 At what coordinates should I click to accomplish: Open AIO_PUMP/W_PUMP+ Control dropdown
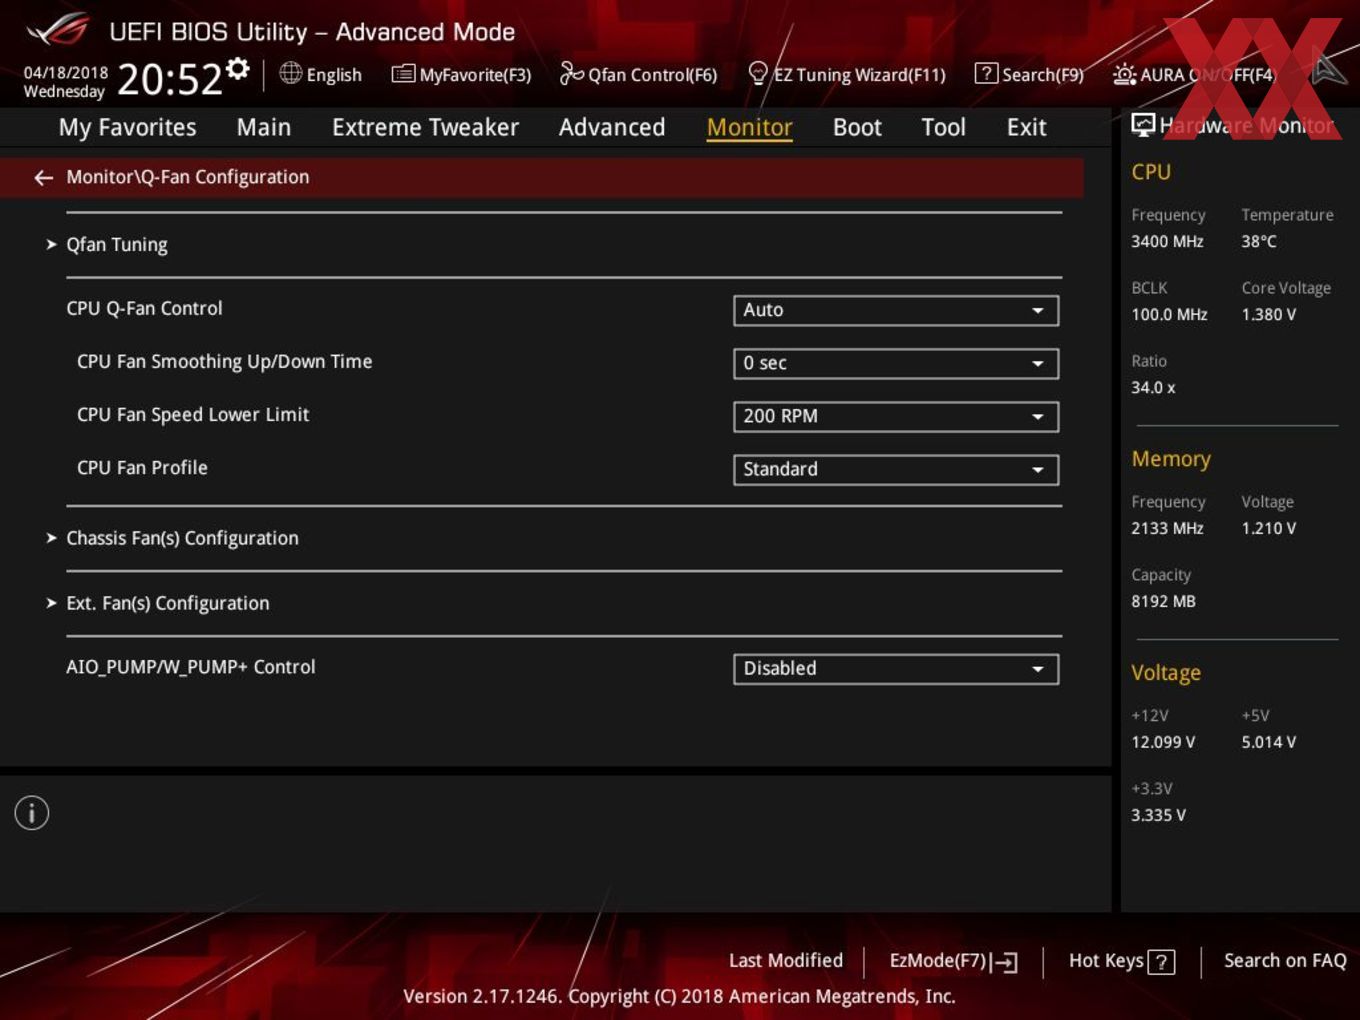(x=896, y=668)
